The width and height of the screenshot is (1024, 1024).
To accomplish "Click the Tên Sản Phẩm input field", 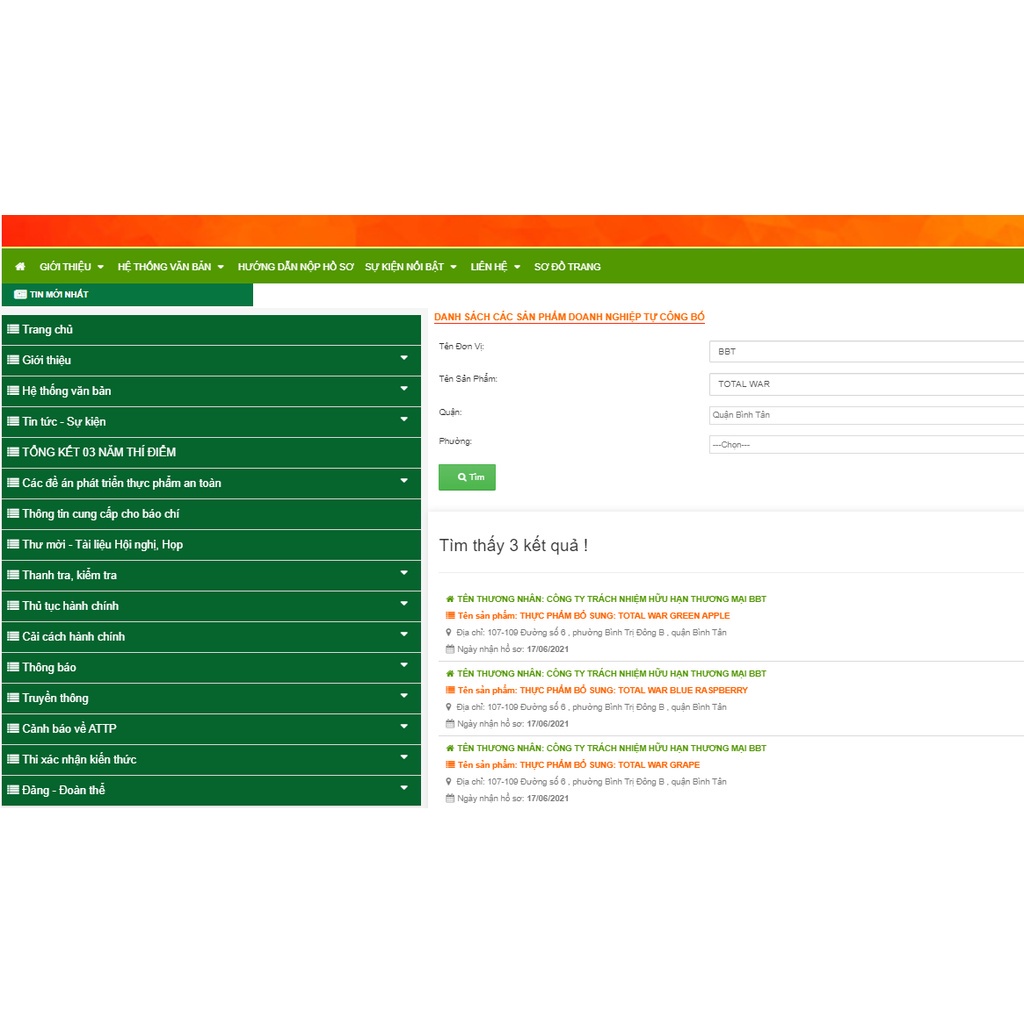I will coord(865,384).
